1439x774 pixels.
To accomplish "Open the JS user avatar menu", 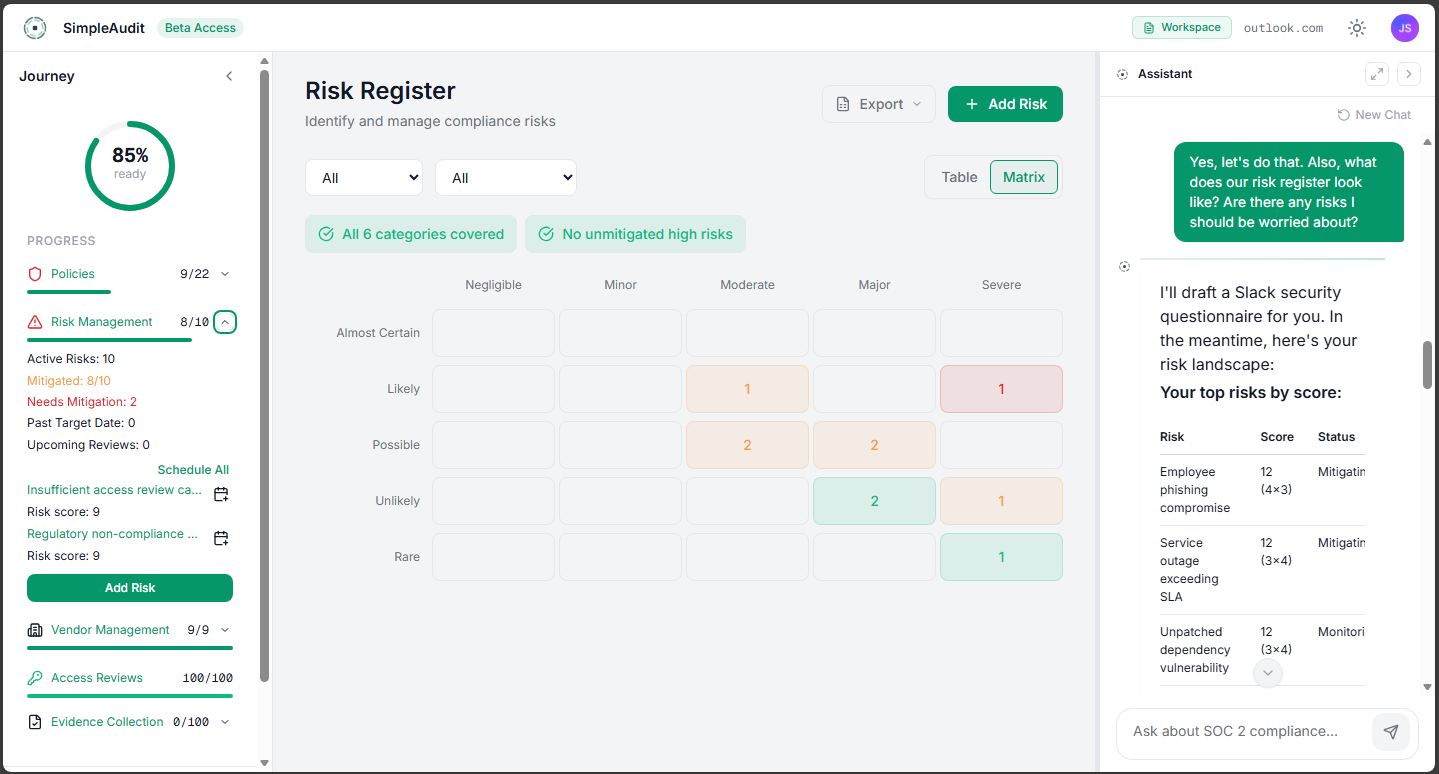I will coord(1404,28).
